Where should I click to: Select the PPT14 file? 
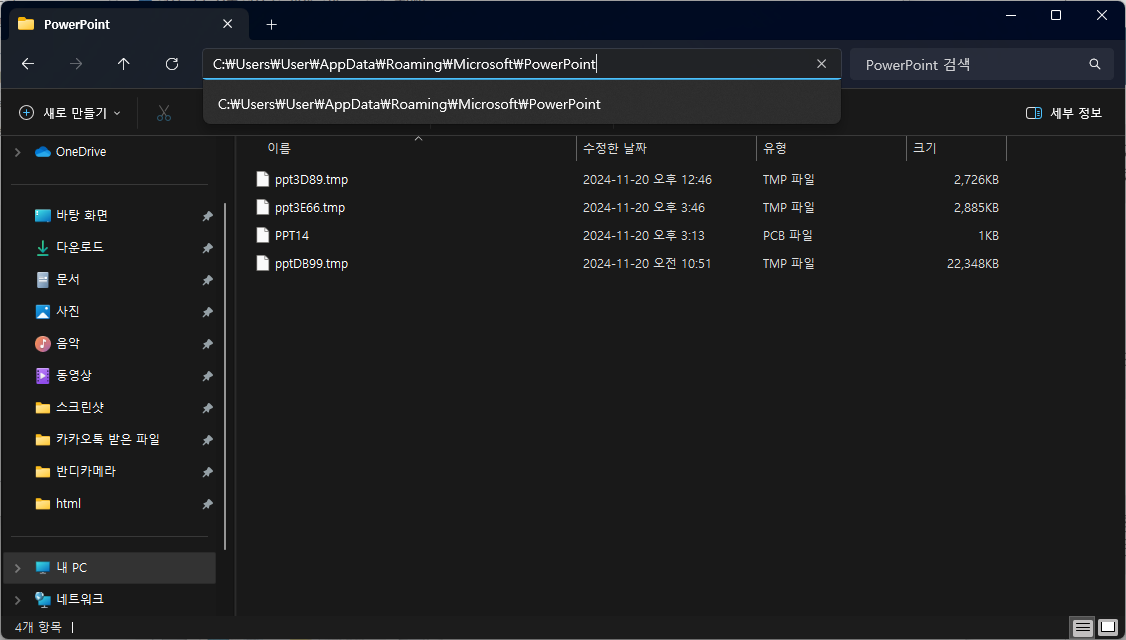coord(292,236)
